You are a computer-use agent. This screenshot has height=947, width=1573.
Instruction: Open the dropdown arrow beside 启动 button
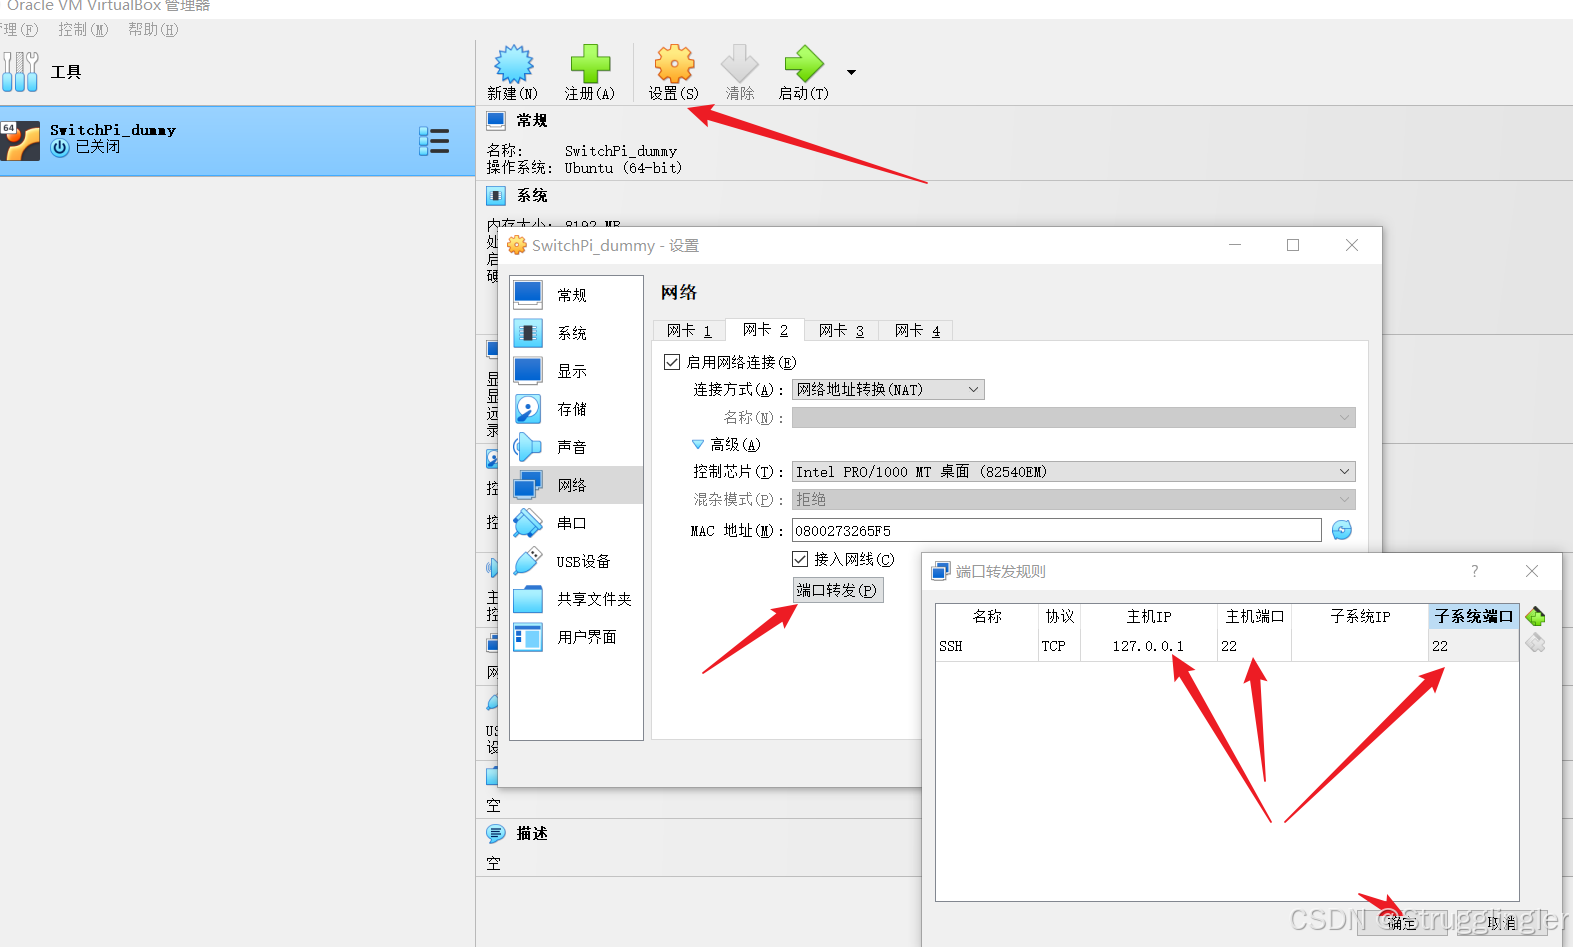(851, 72)
